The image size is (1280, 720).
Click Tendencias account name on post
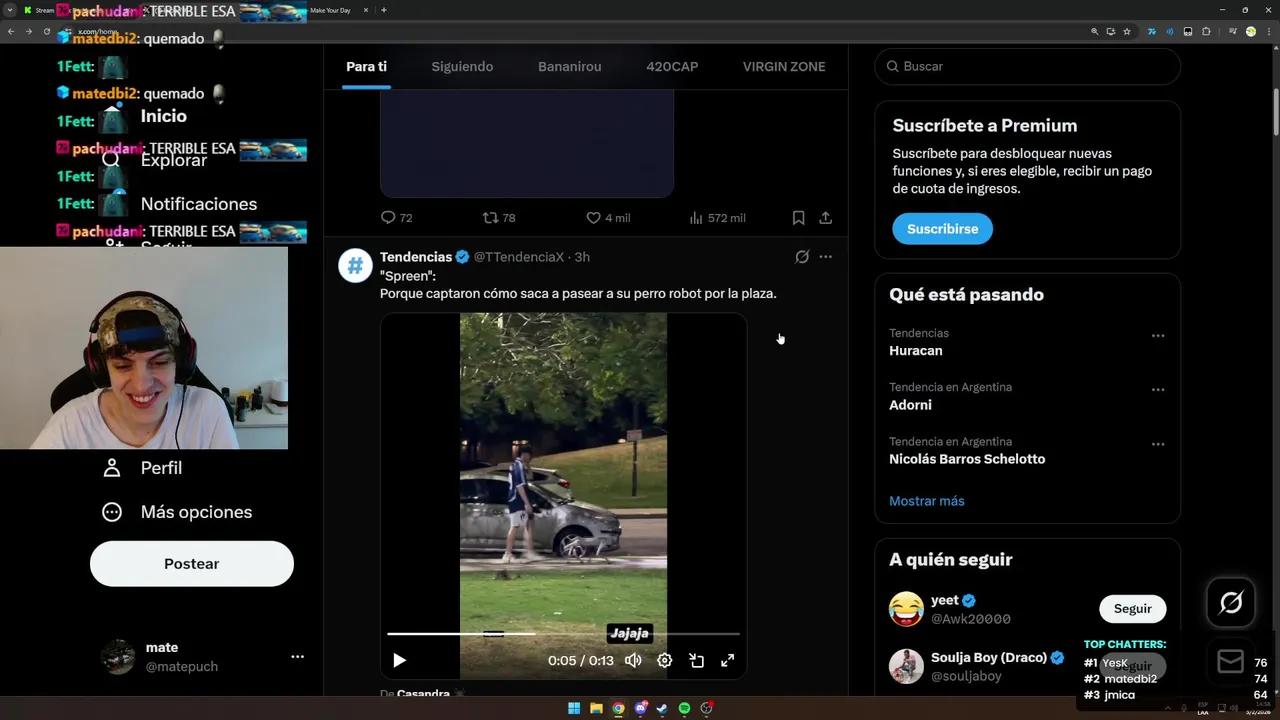pyautogui.click(x=416, y=257)
